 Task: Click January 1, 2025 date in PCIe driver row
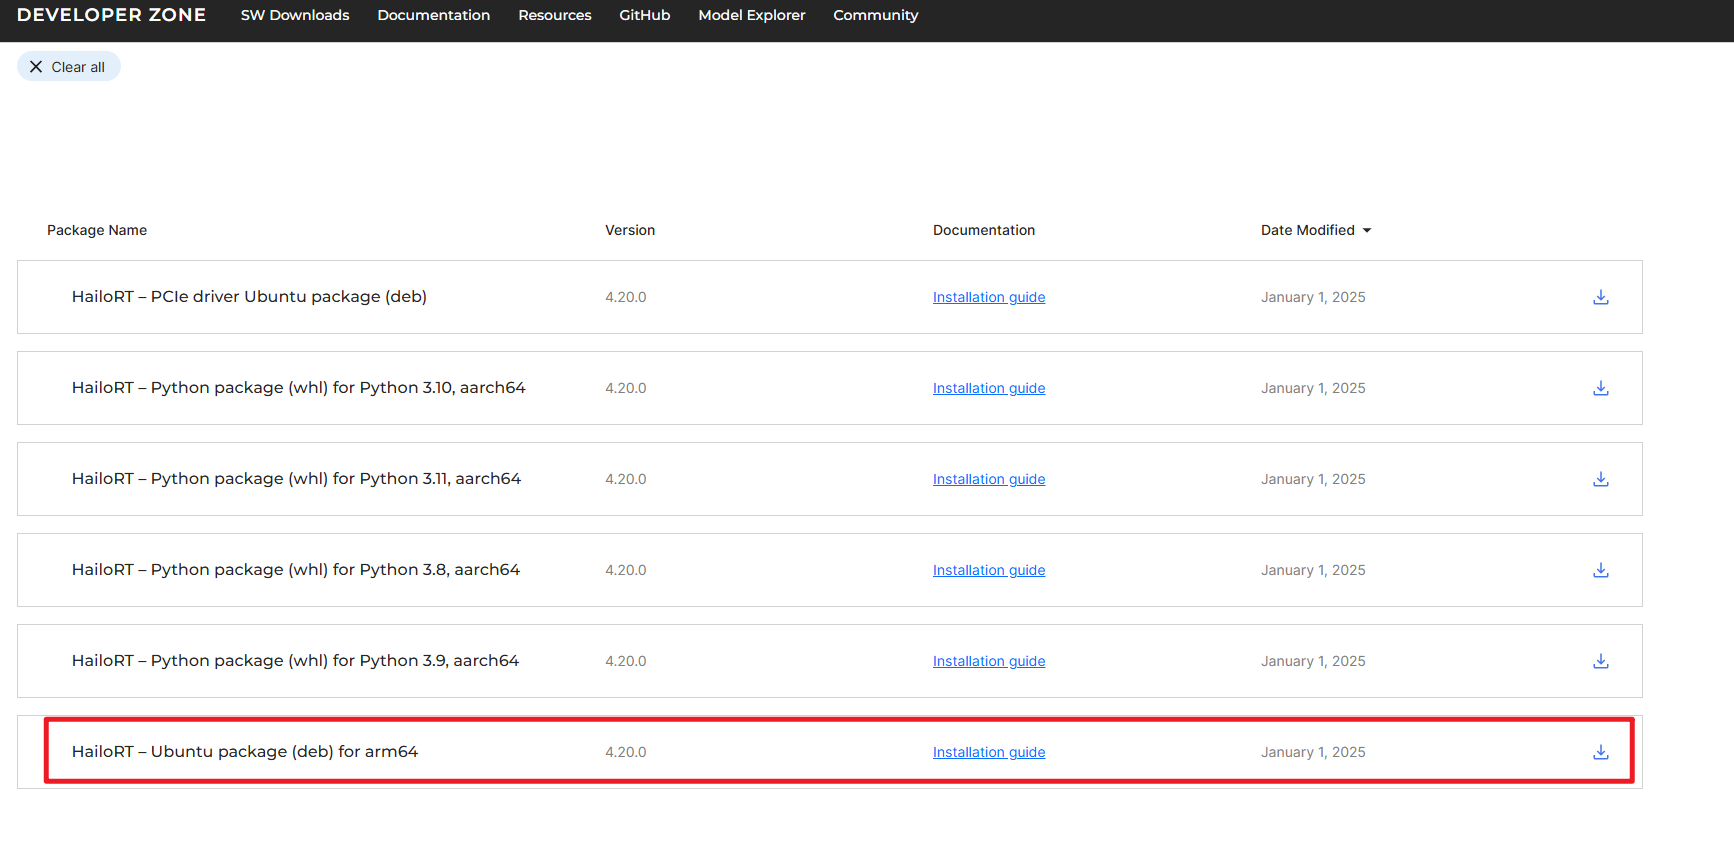[1313, 297]
